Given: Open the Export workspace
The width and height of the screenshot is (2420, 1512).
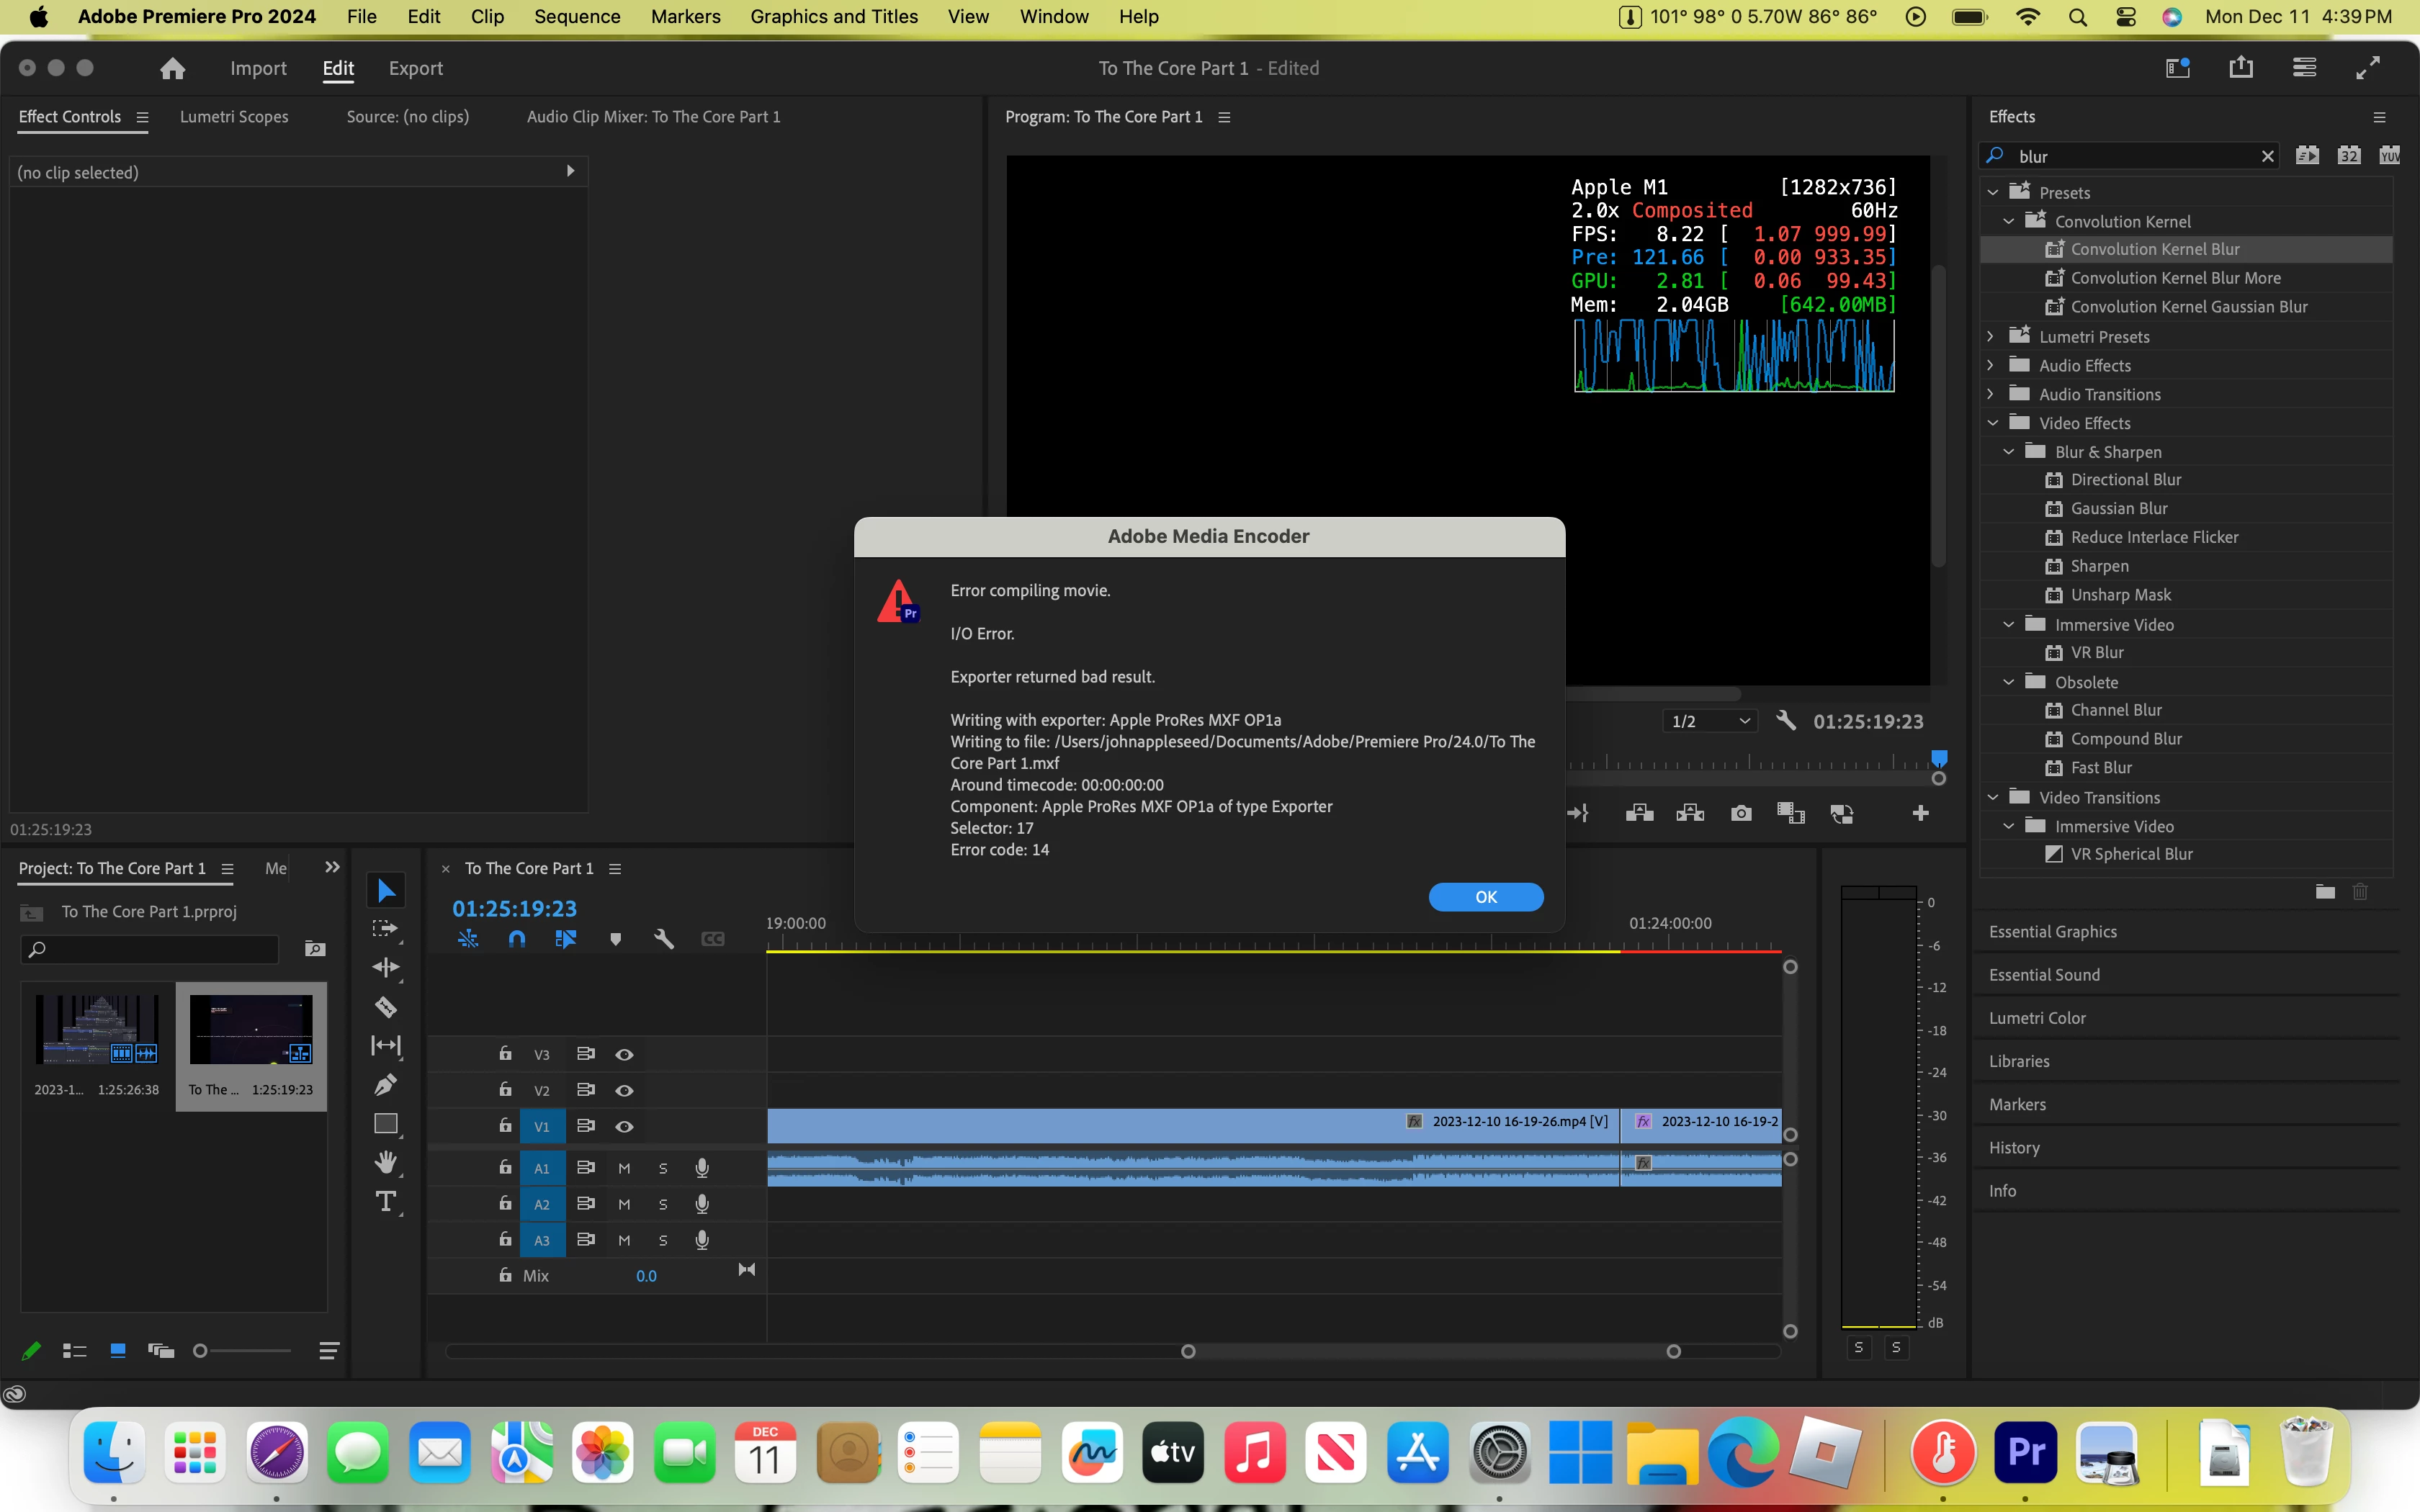Looking at the screenshot, I should click(415, 68).
